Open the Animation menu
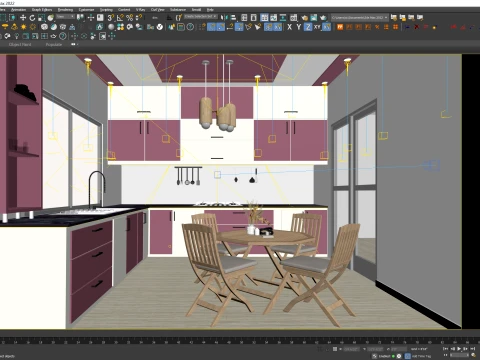 (18, 10)
